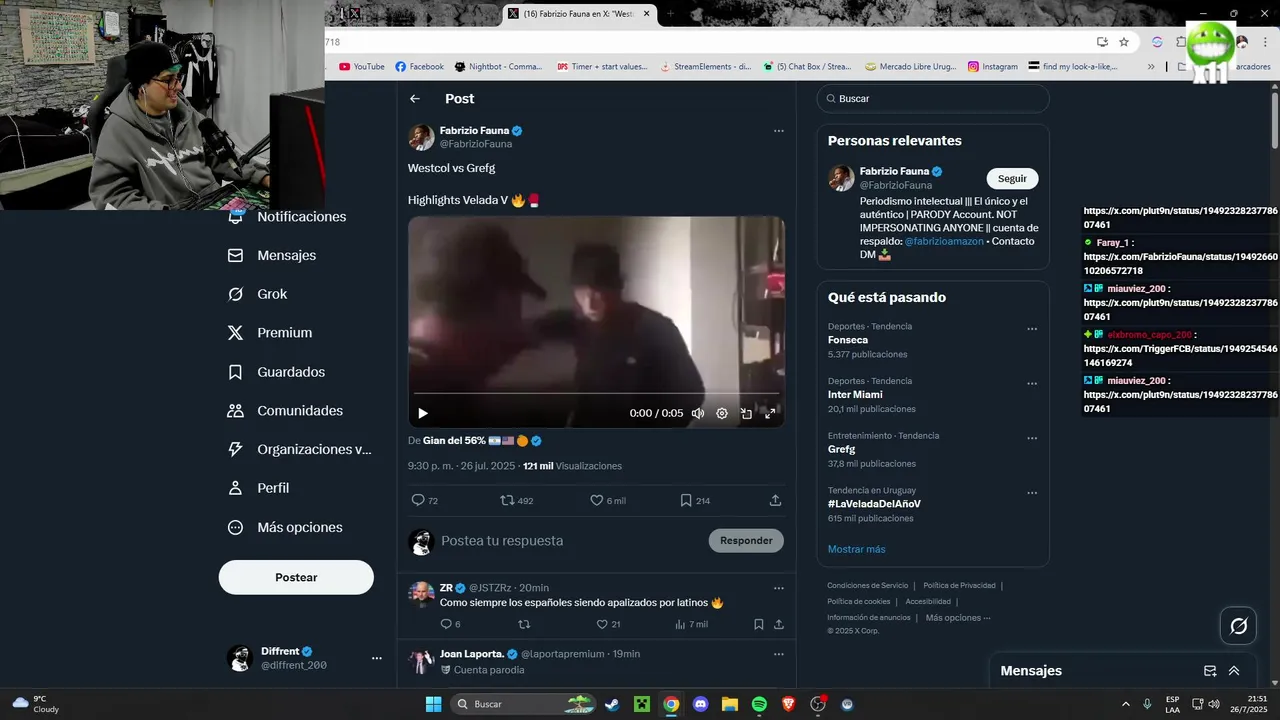Open three-dot menu on Joan Laporta's reply

(x=778, y=654)
